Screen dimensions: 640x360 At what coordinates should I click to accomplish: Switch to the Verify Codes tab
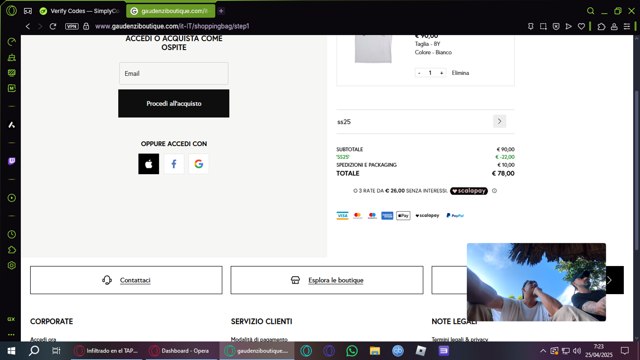coord(80,11)
